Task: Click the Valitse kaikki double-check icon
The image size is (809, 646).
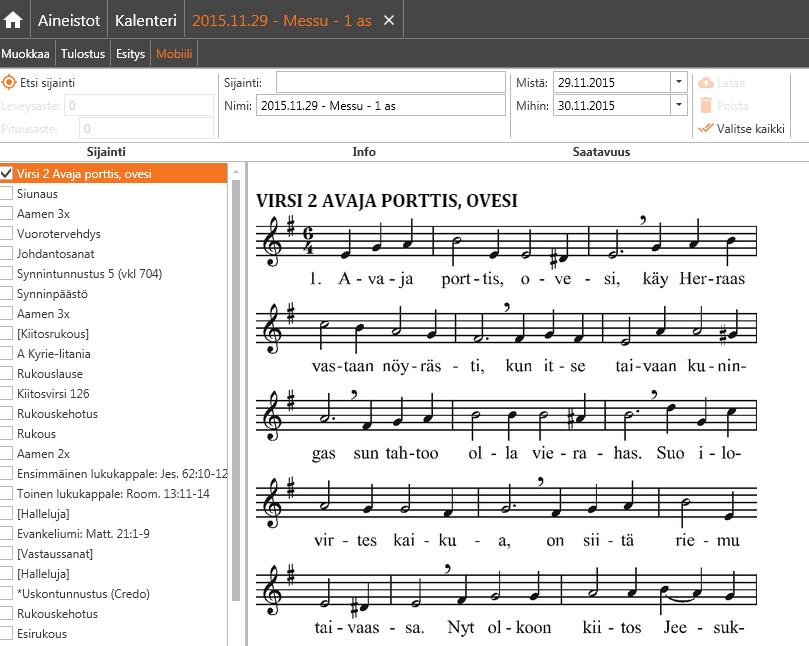Action: click(x=705, y=128)
